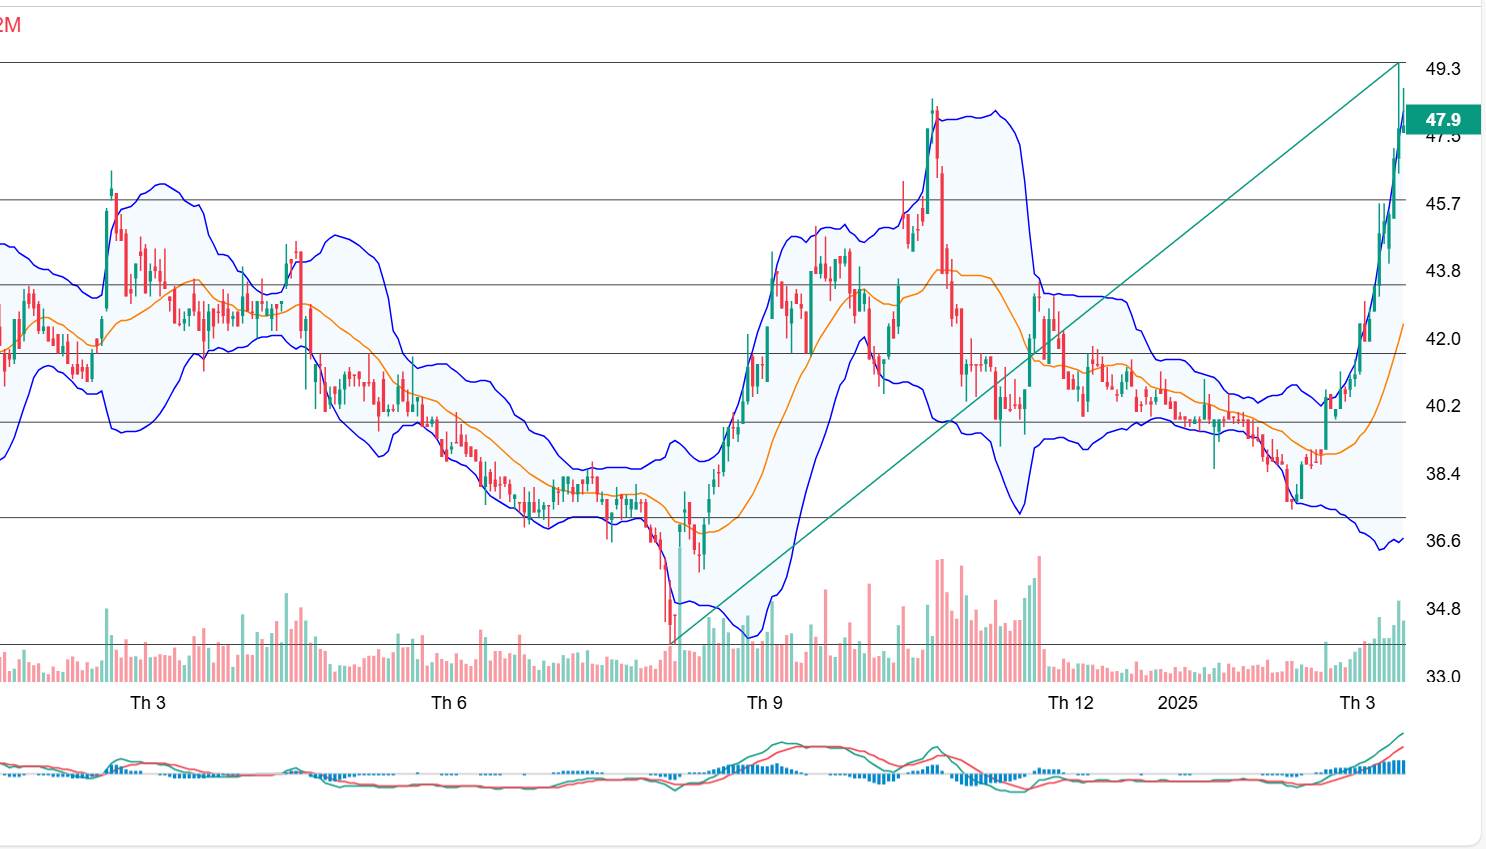Select the 36.6 price axis label
Image resolution: width=1486 pixels, height=849 pixels.
[1443, 541]
